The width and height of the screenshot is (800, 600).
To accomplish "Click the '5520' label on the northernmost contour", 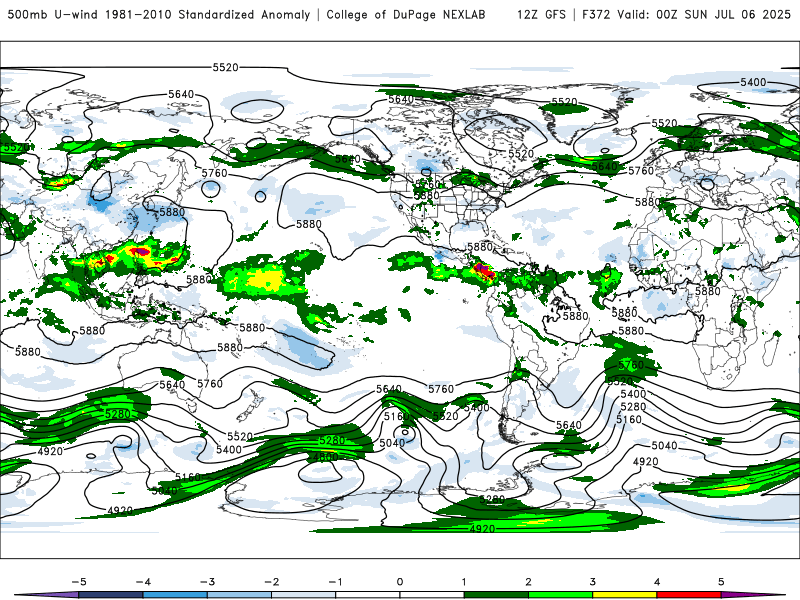I will [226, 67].
